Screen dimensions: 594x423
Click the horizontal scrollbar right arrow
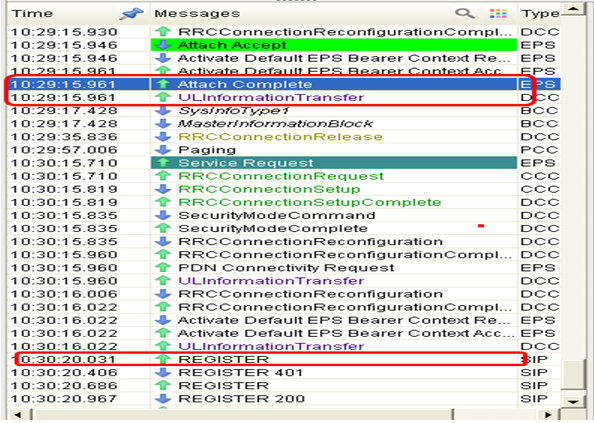[x=548, y=414]
